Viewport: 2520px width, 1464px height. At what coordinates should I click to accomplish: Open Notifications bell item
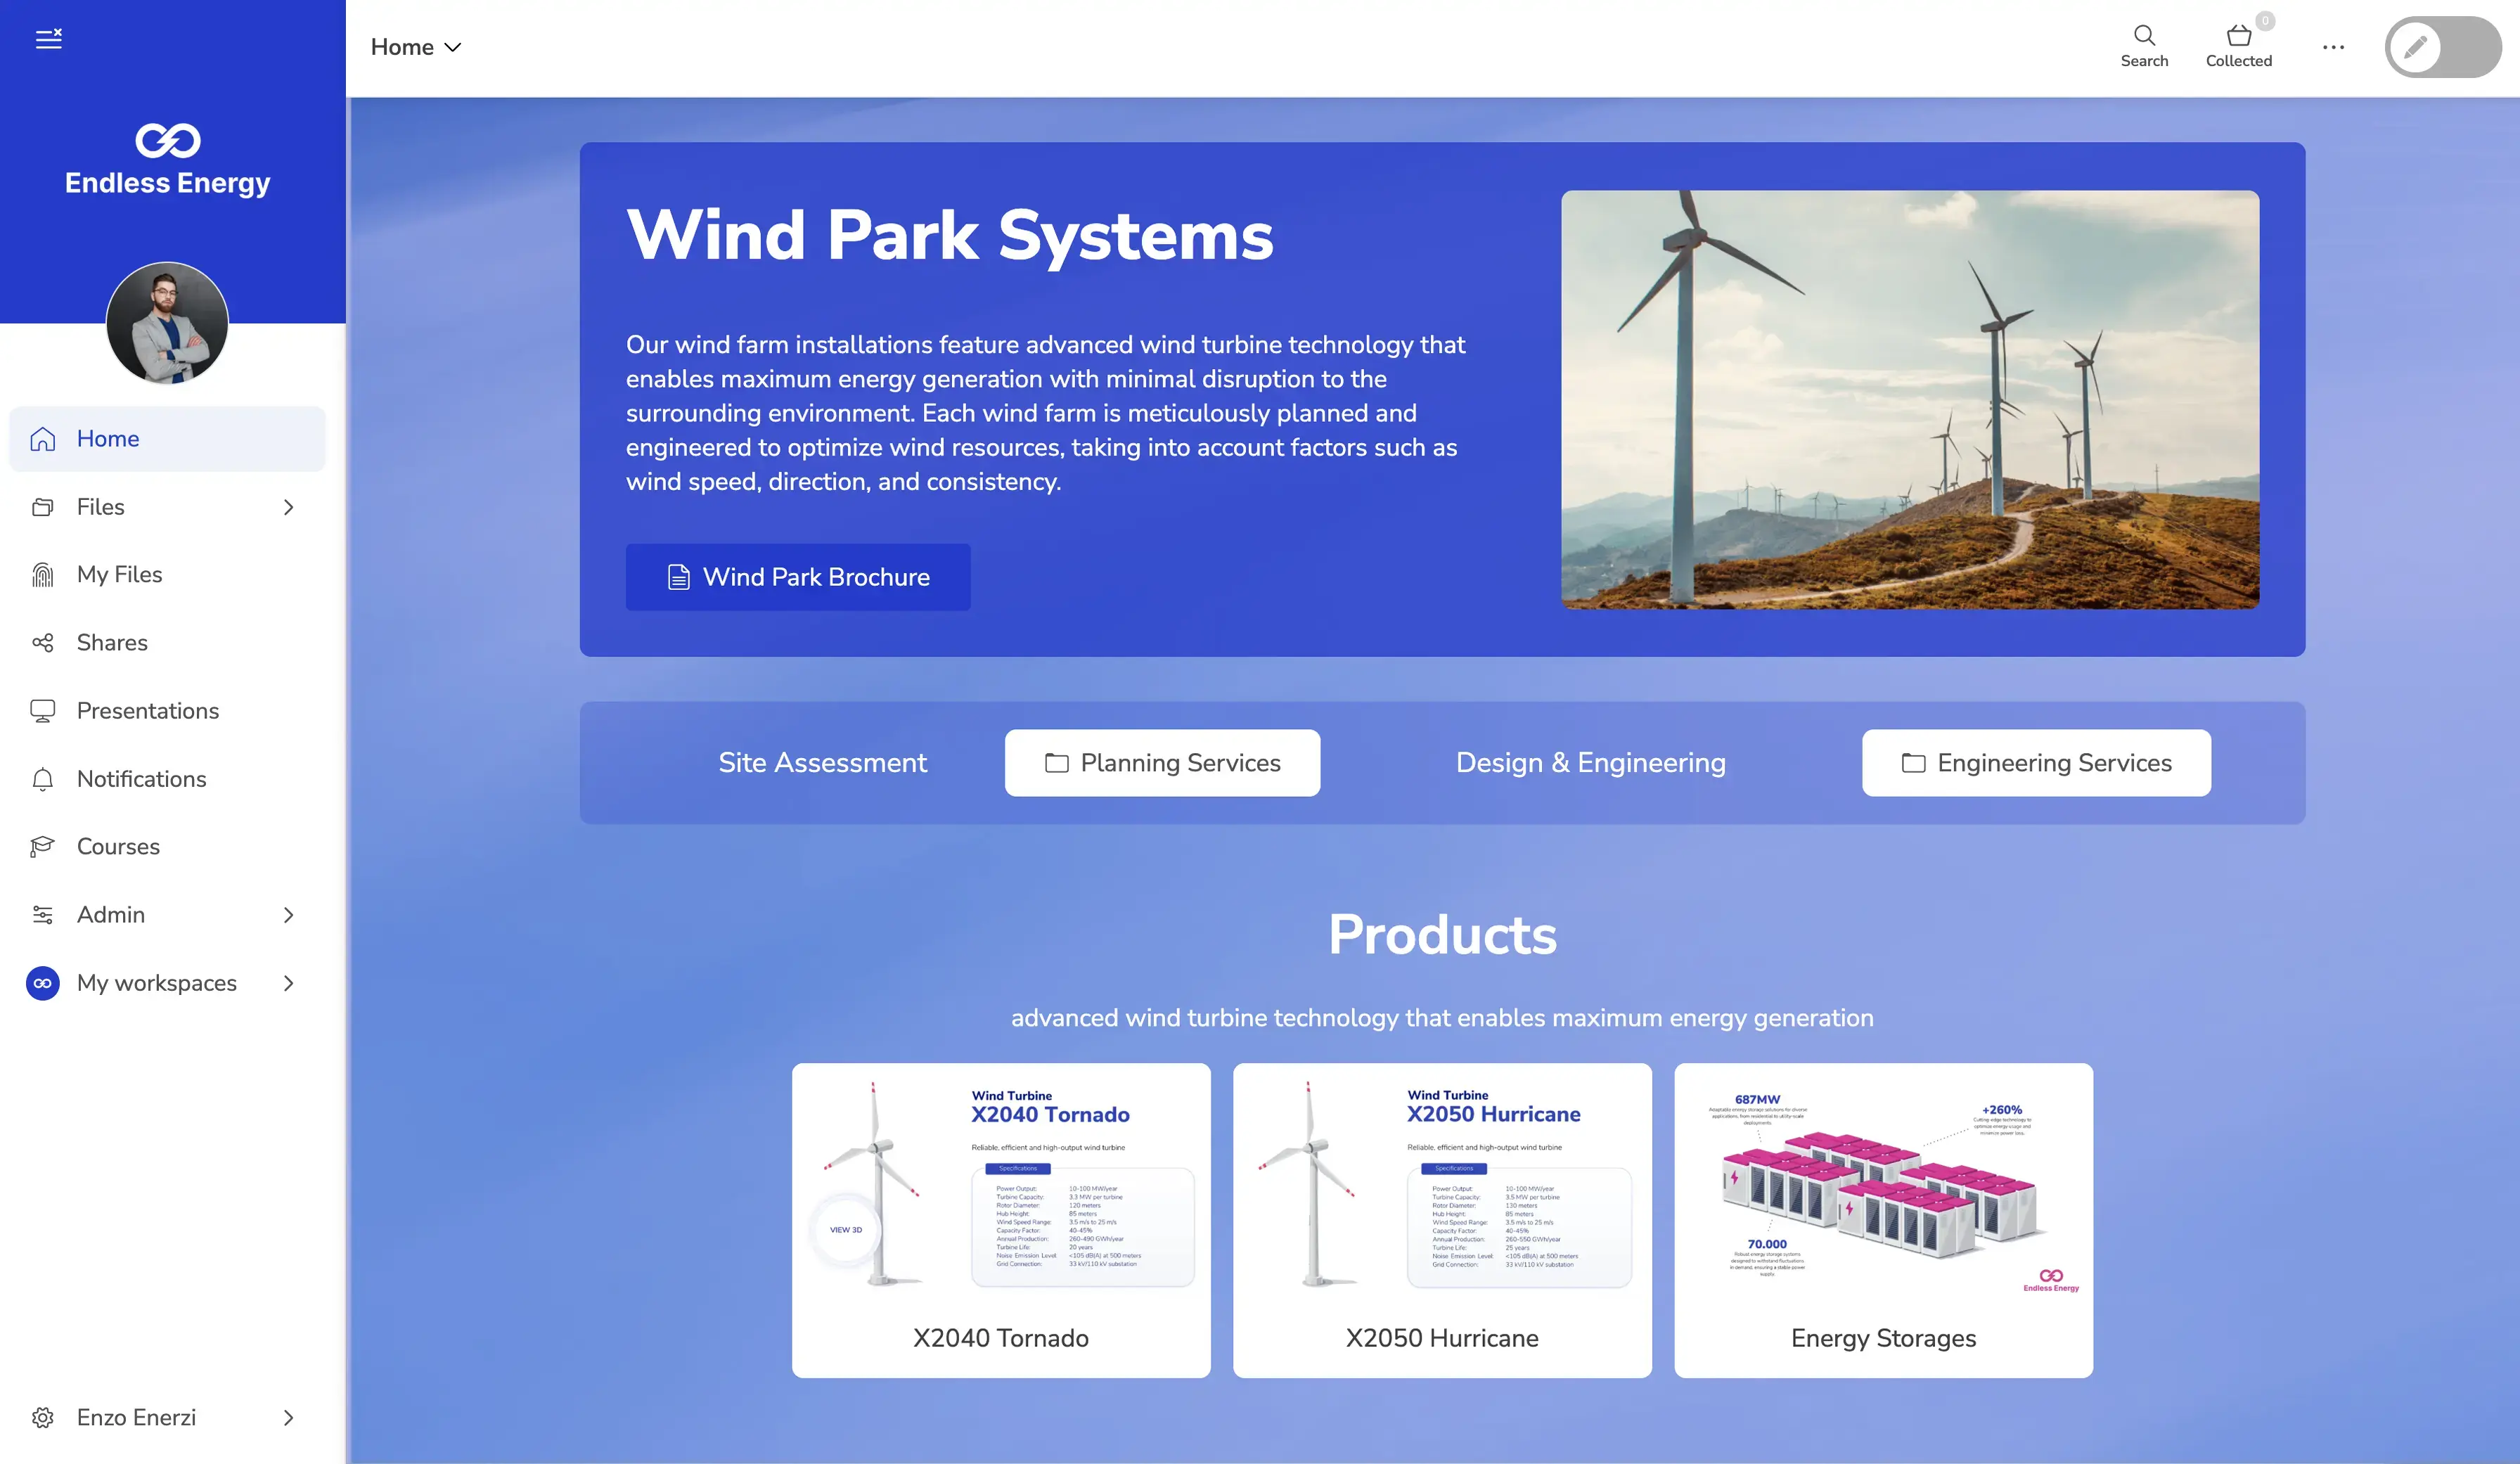pos(141,779)
